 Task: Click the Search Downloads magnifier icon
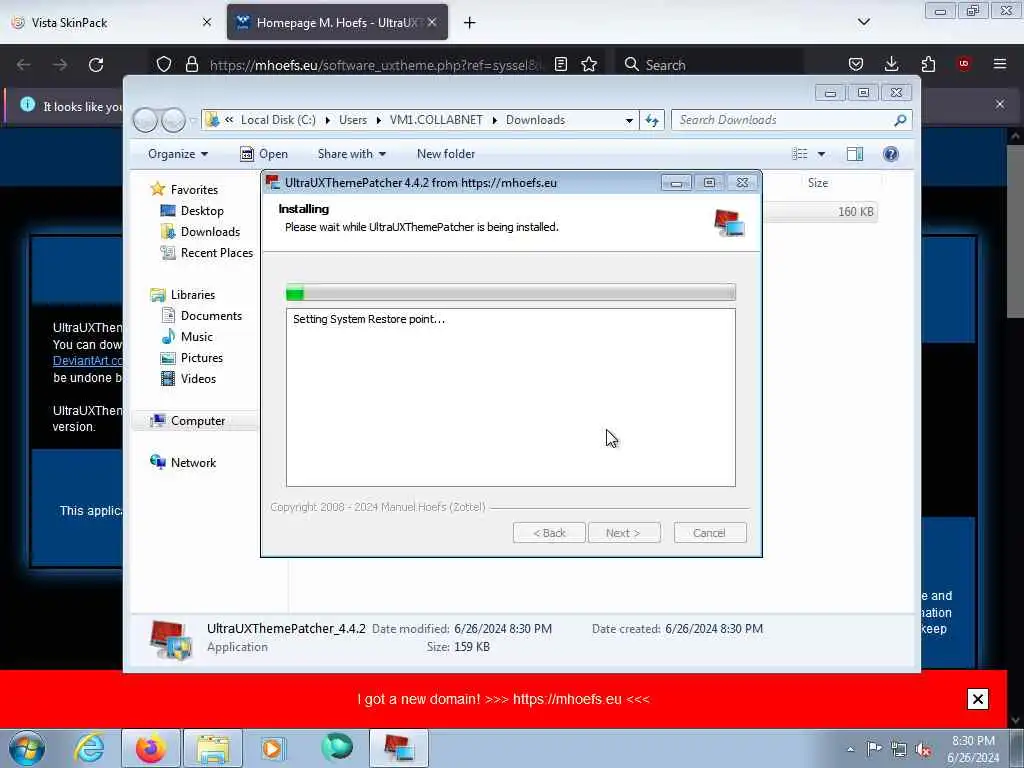click(x=900, y=120)
